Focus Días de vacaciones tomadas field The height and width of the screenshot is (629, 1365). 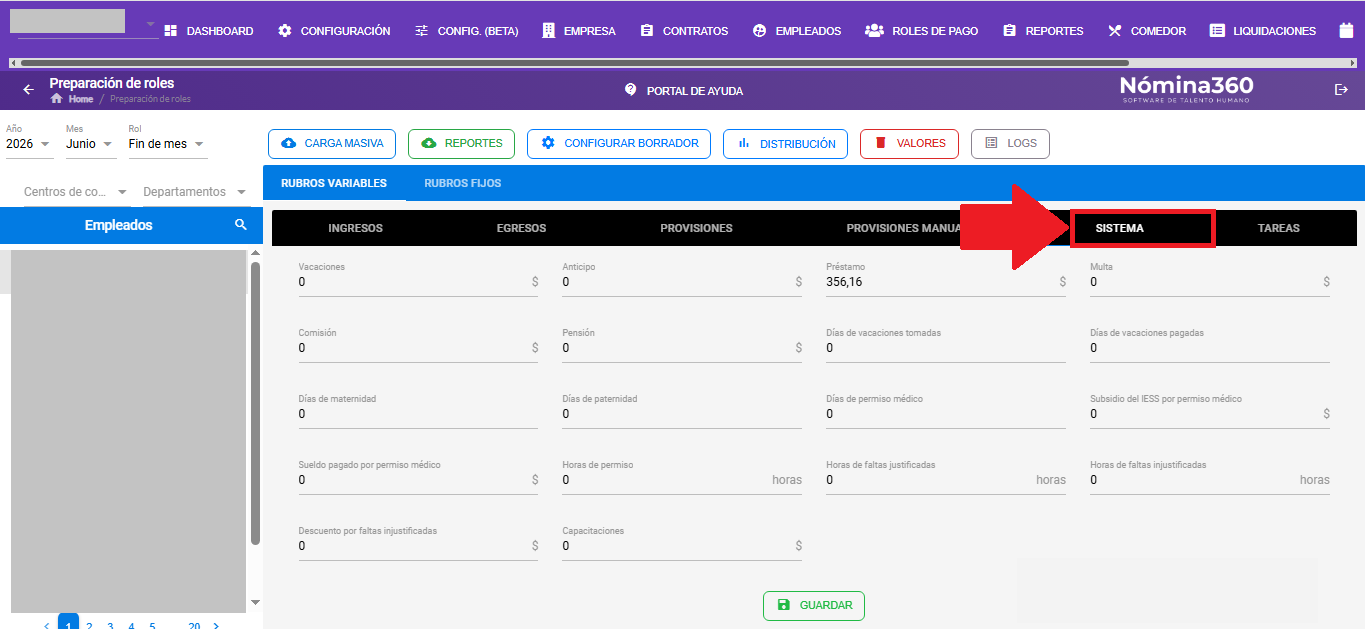coord(946,349)
